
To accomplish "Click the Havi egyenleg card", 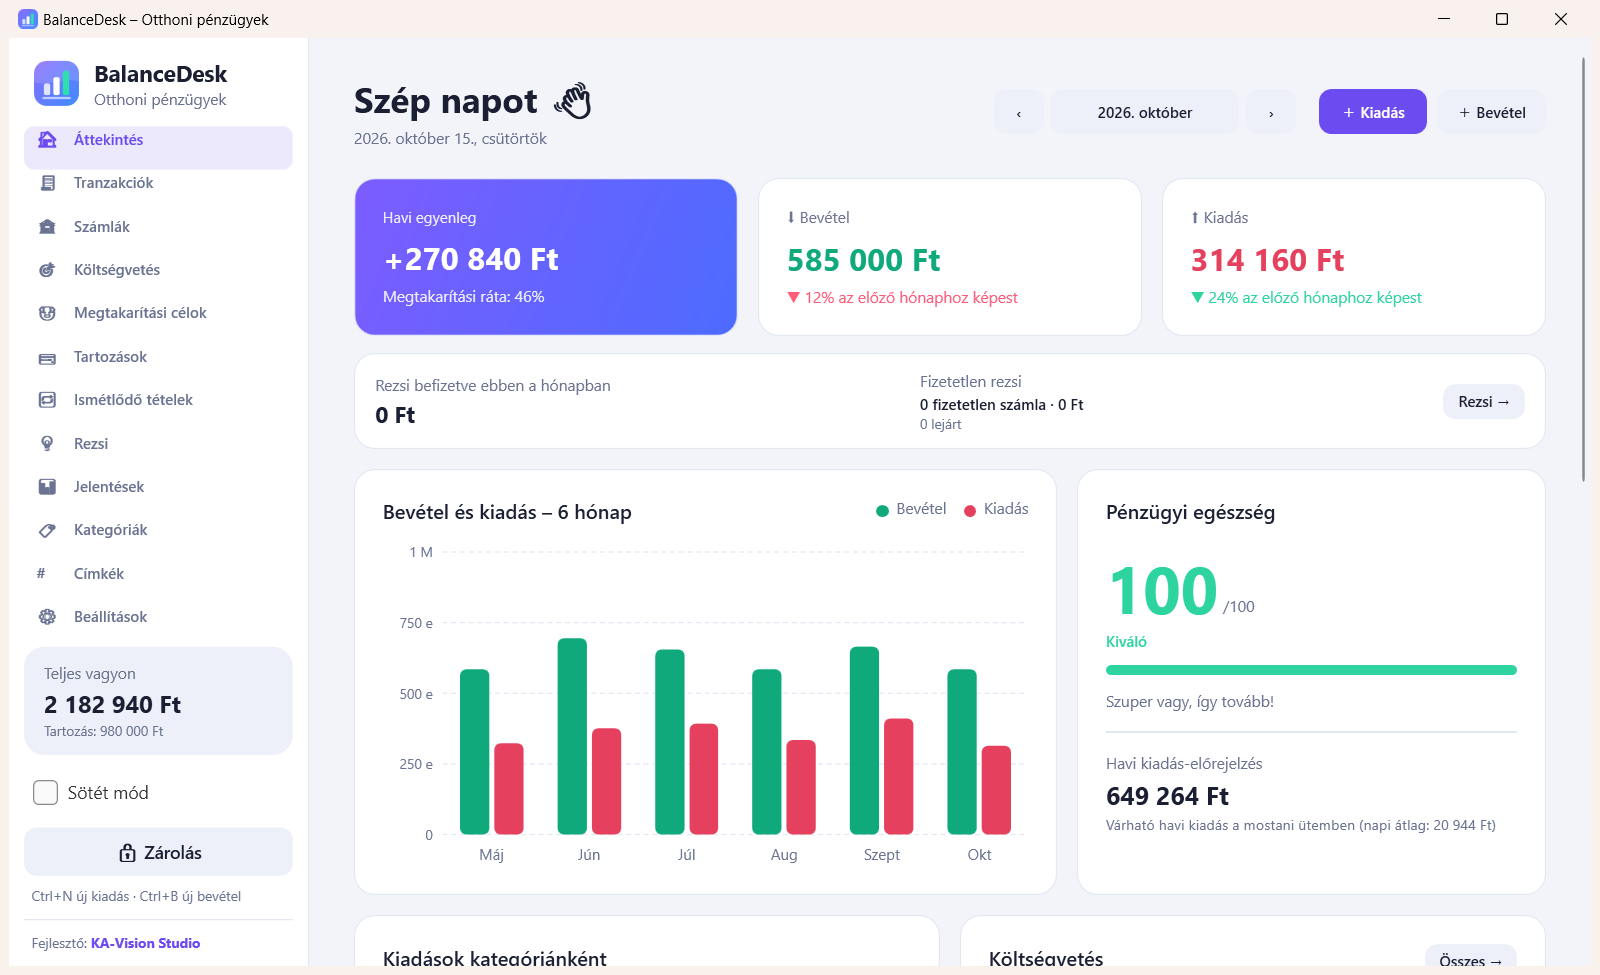I will pos(546,257).
